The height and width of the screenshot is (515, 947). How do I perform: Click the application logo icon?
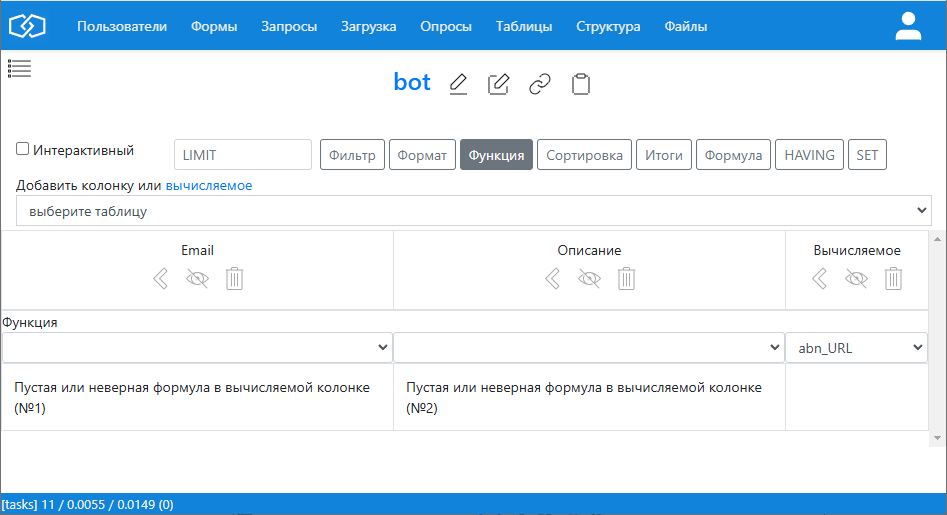(27, 26)
